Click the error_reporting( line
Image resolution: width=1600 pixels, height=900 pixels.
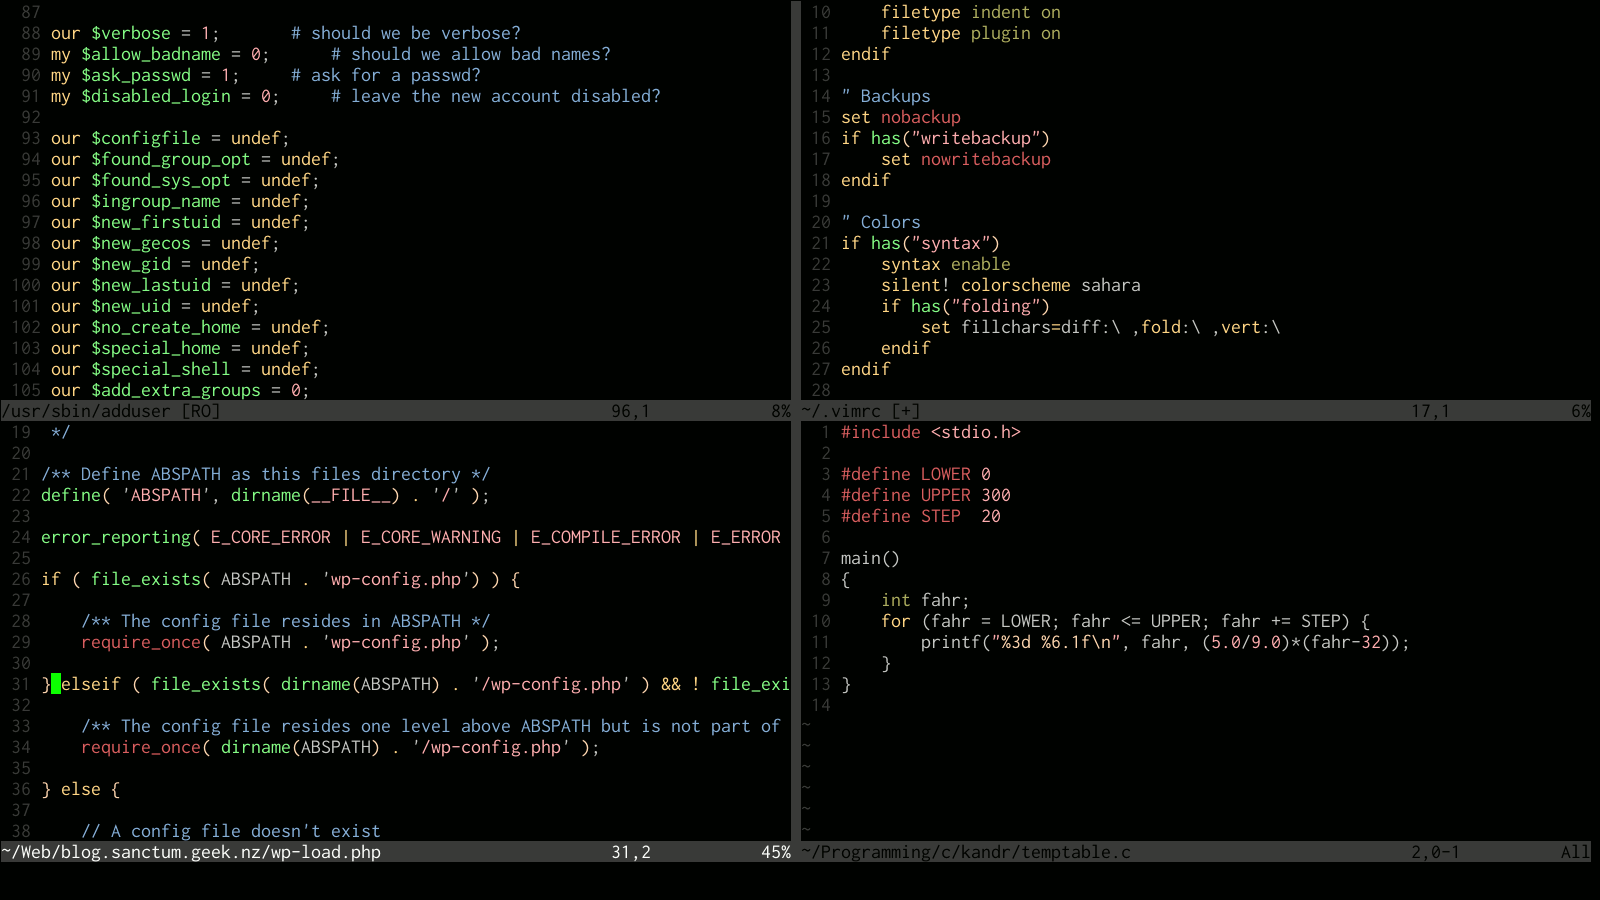(410, 537)
